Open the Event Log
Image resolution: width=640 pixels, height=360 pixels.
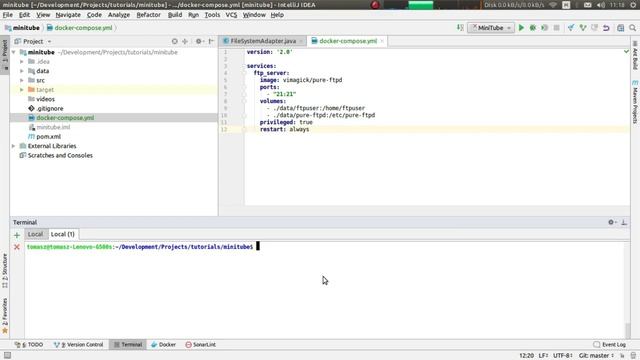coord(609,345)
